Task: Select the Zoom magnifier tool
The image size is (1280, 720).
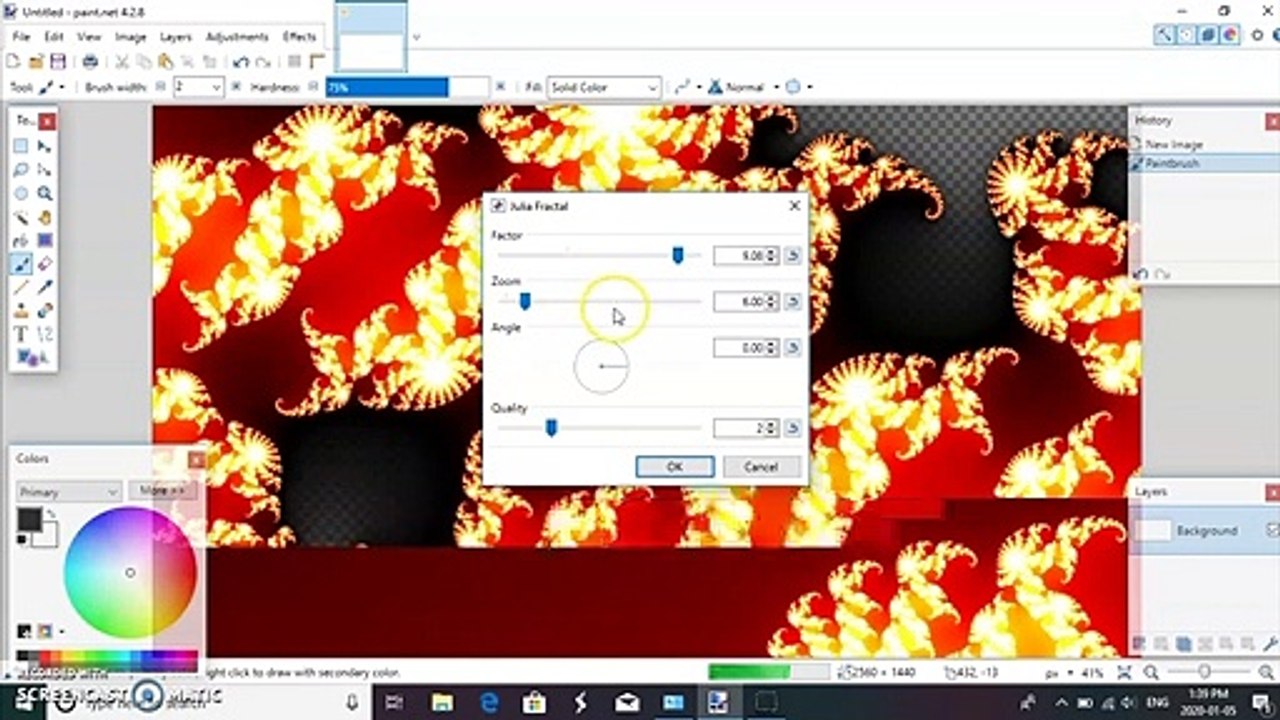Action: pos(45,194)
